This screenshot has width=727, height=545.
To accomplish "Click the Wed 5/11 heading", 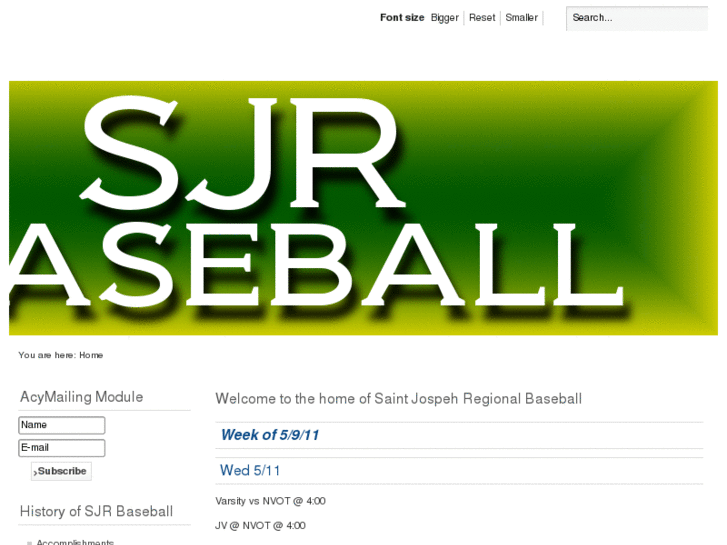I will point(250,470).
